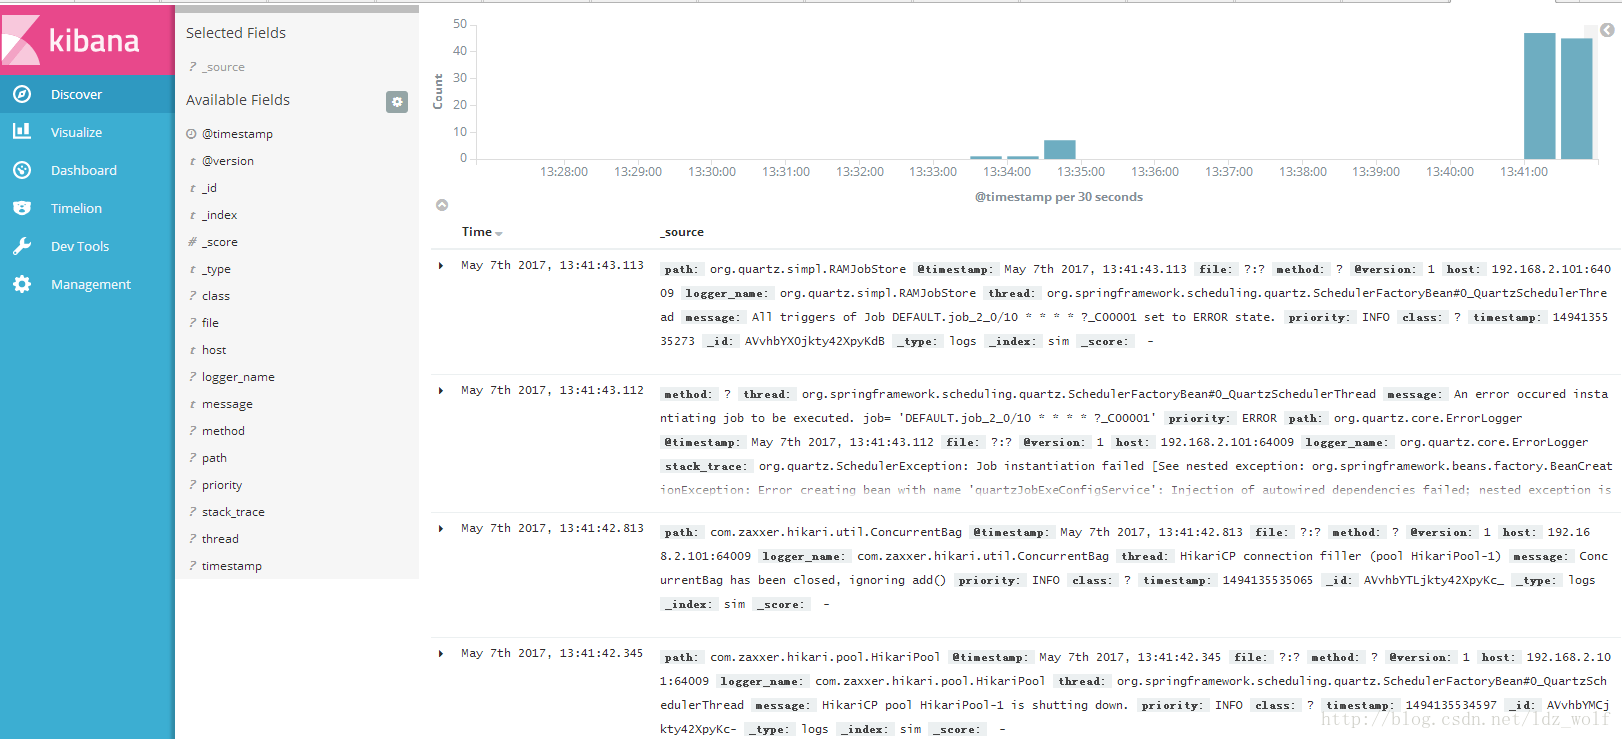Select Discover in the side navigation
This screenshot has width=1622, height=739.
pyautogui.click(x=76, y=94)
